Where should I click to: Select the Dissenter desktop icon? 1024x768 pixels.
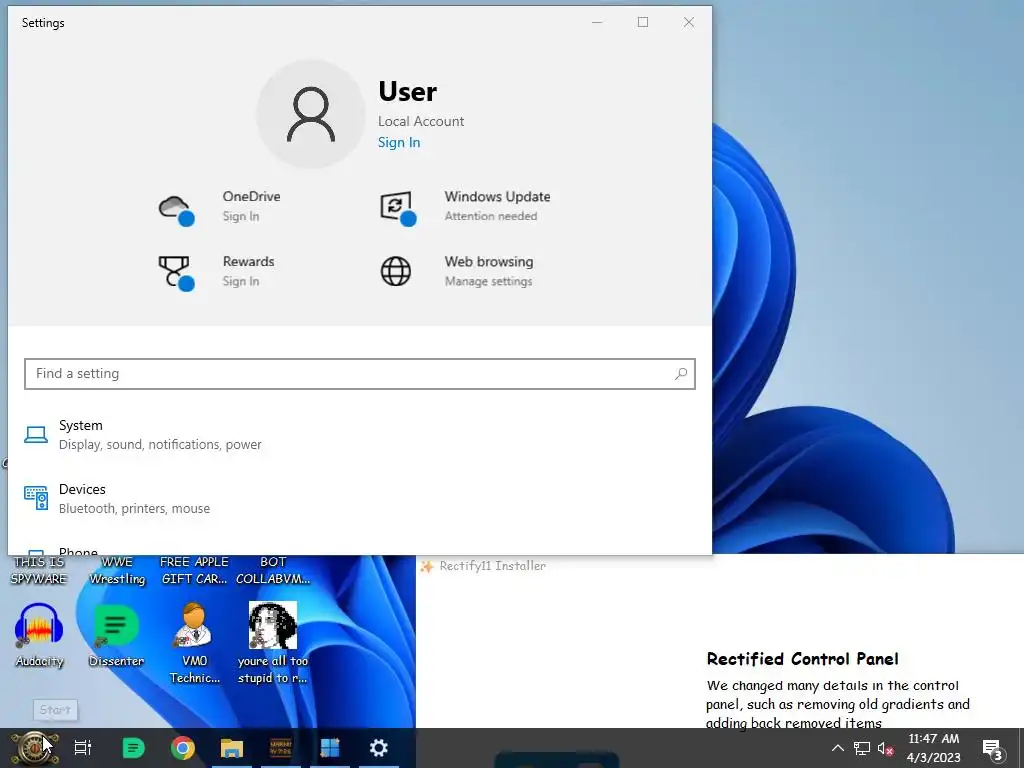point(116,634)
